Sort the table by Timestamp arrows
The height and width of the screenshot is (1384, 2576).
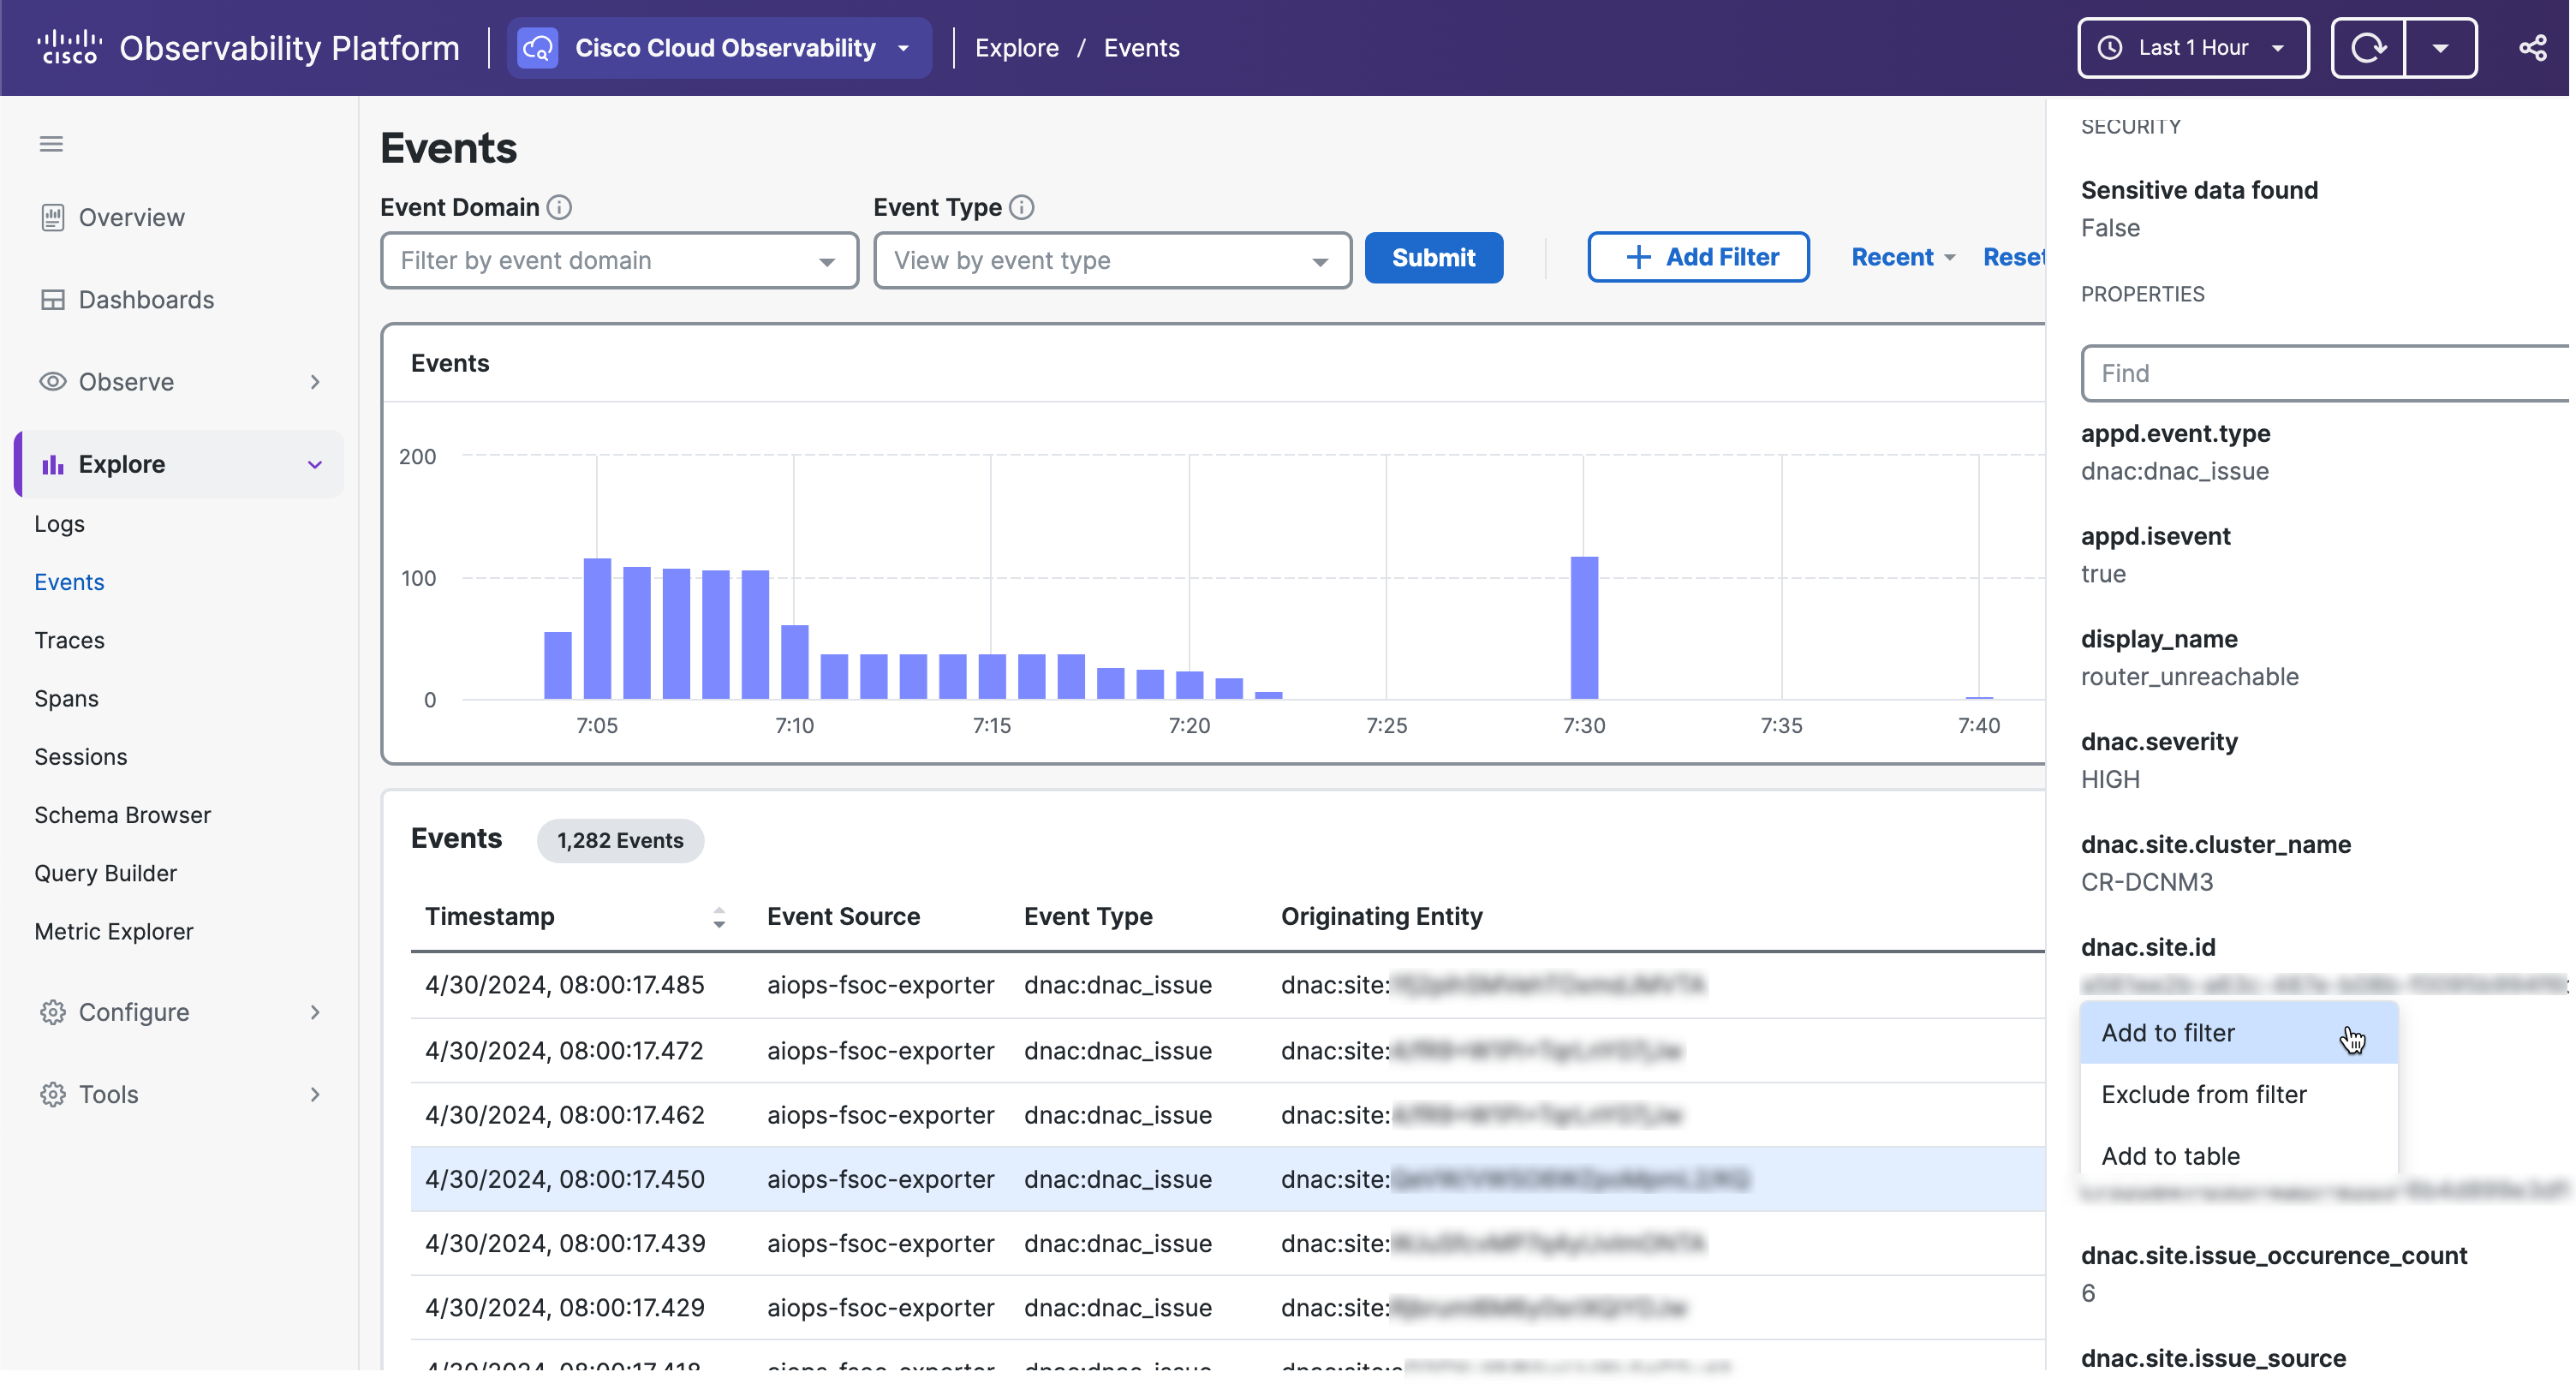tap(718, 917)
